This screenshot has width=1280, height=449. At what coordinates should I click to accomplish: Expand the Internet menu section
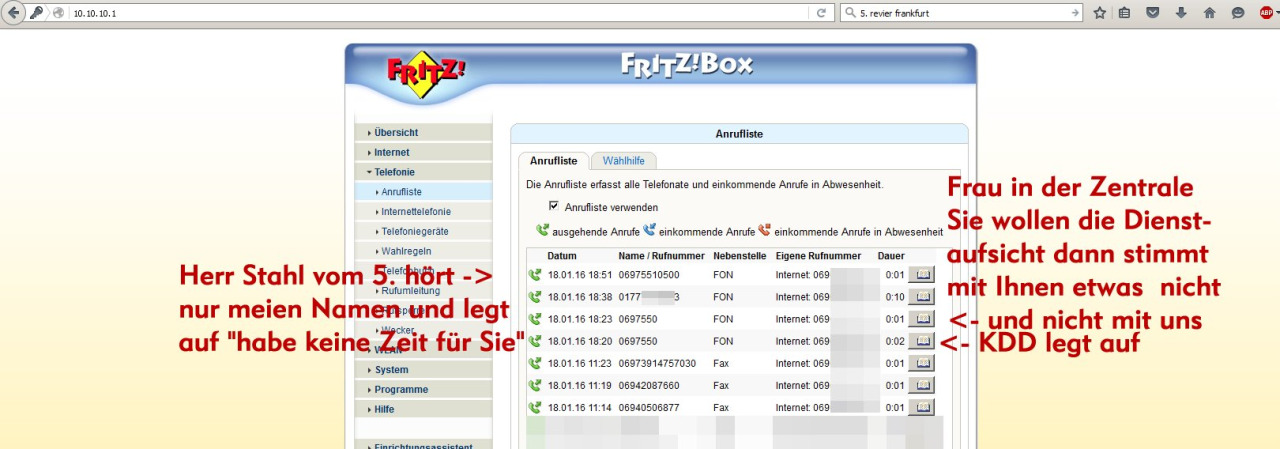423,152
